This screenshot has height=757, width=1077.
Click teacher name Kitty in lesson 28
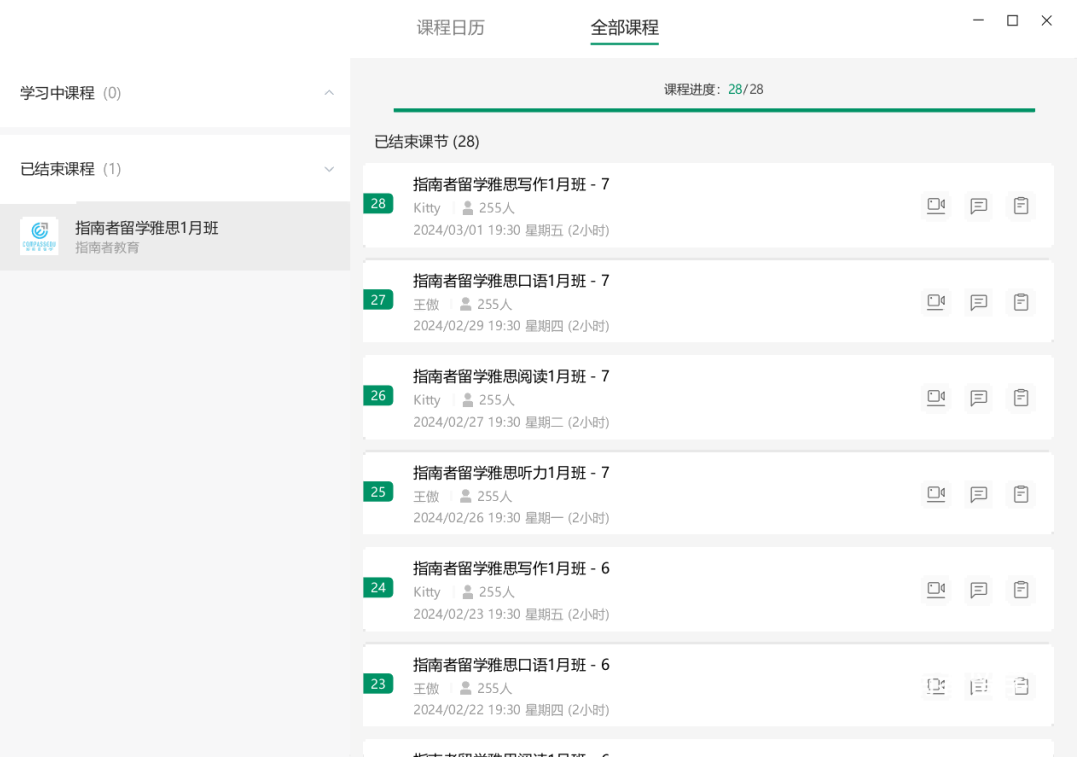pos(427,208)
